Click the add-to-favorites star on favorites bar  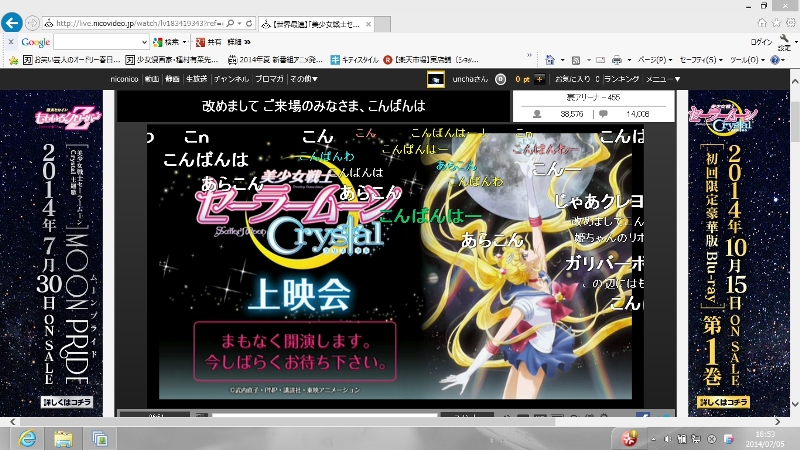[14, 60]
